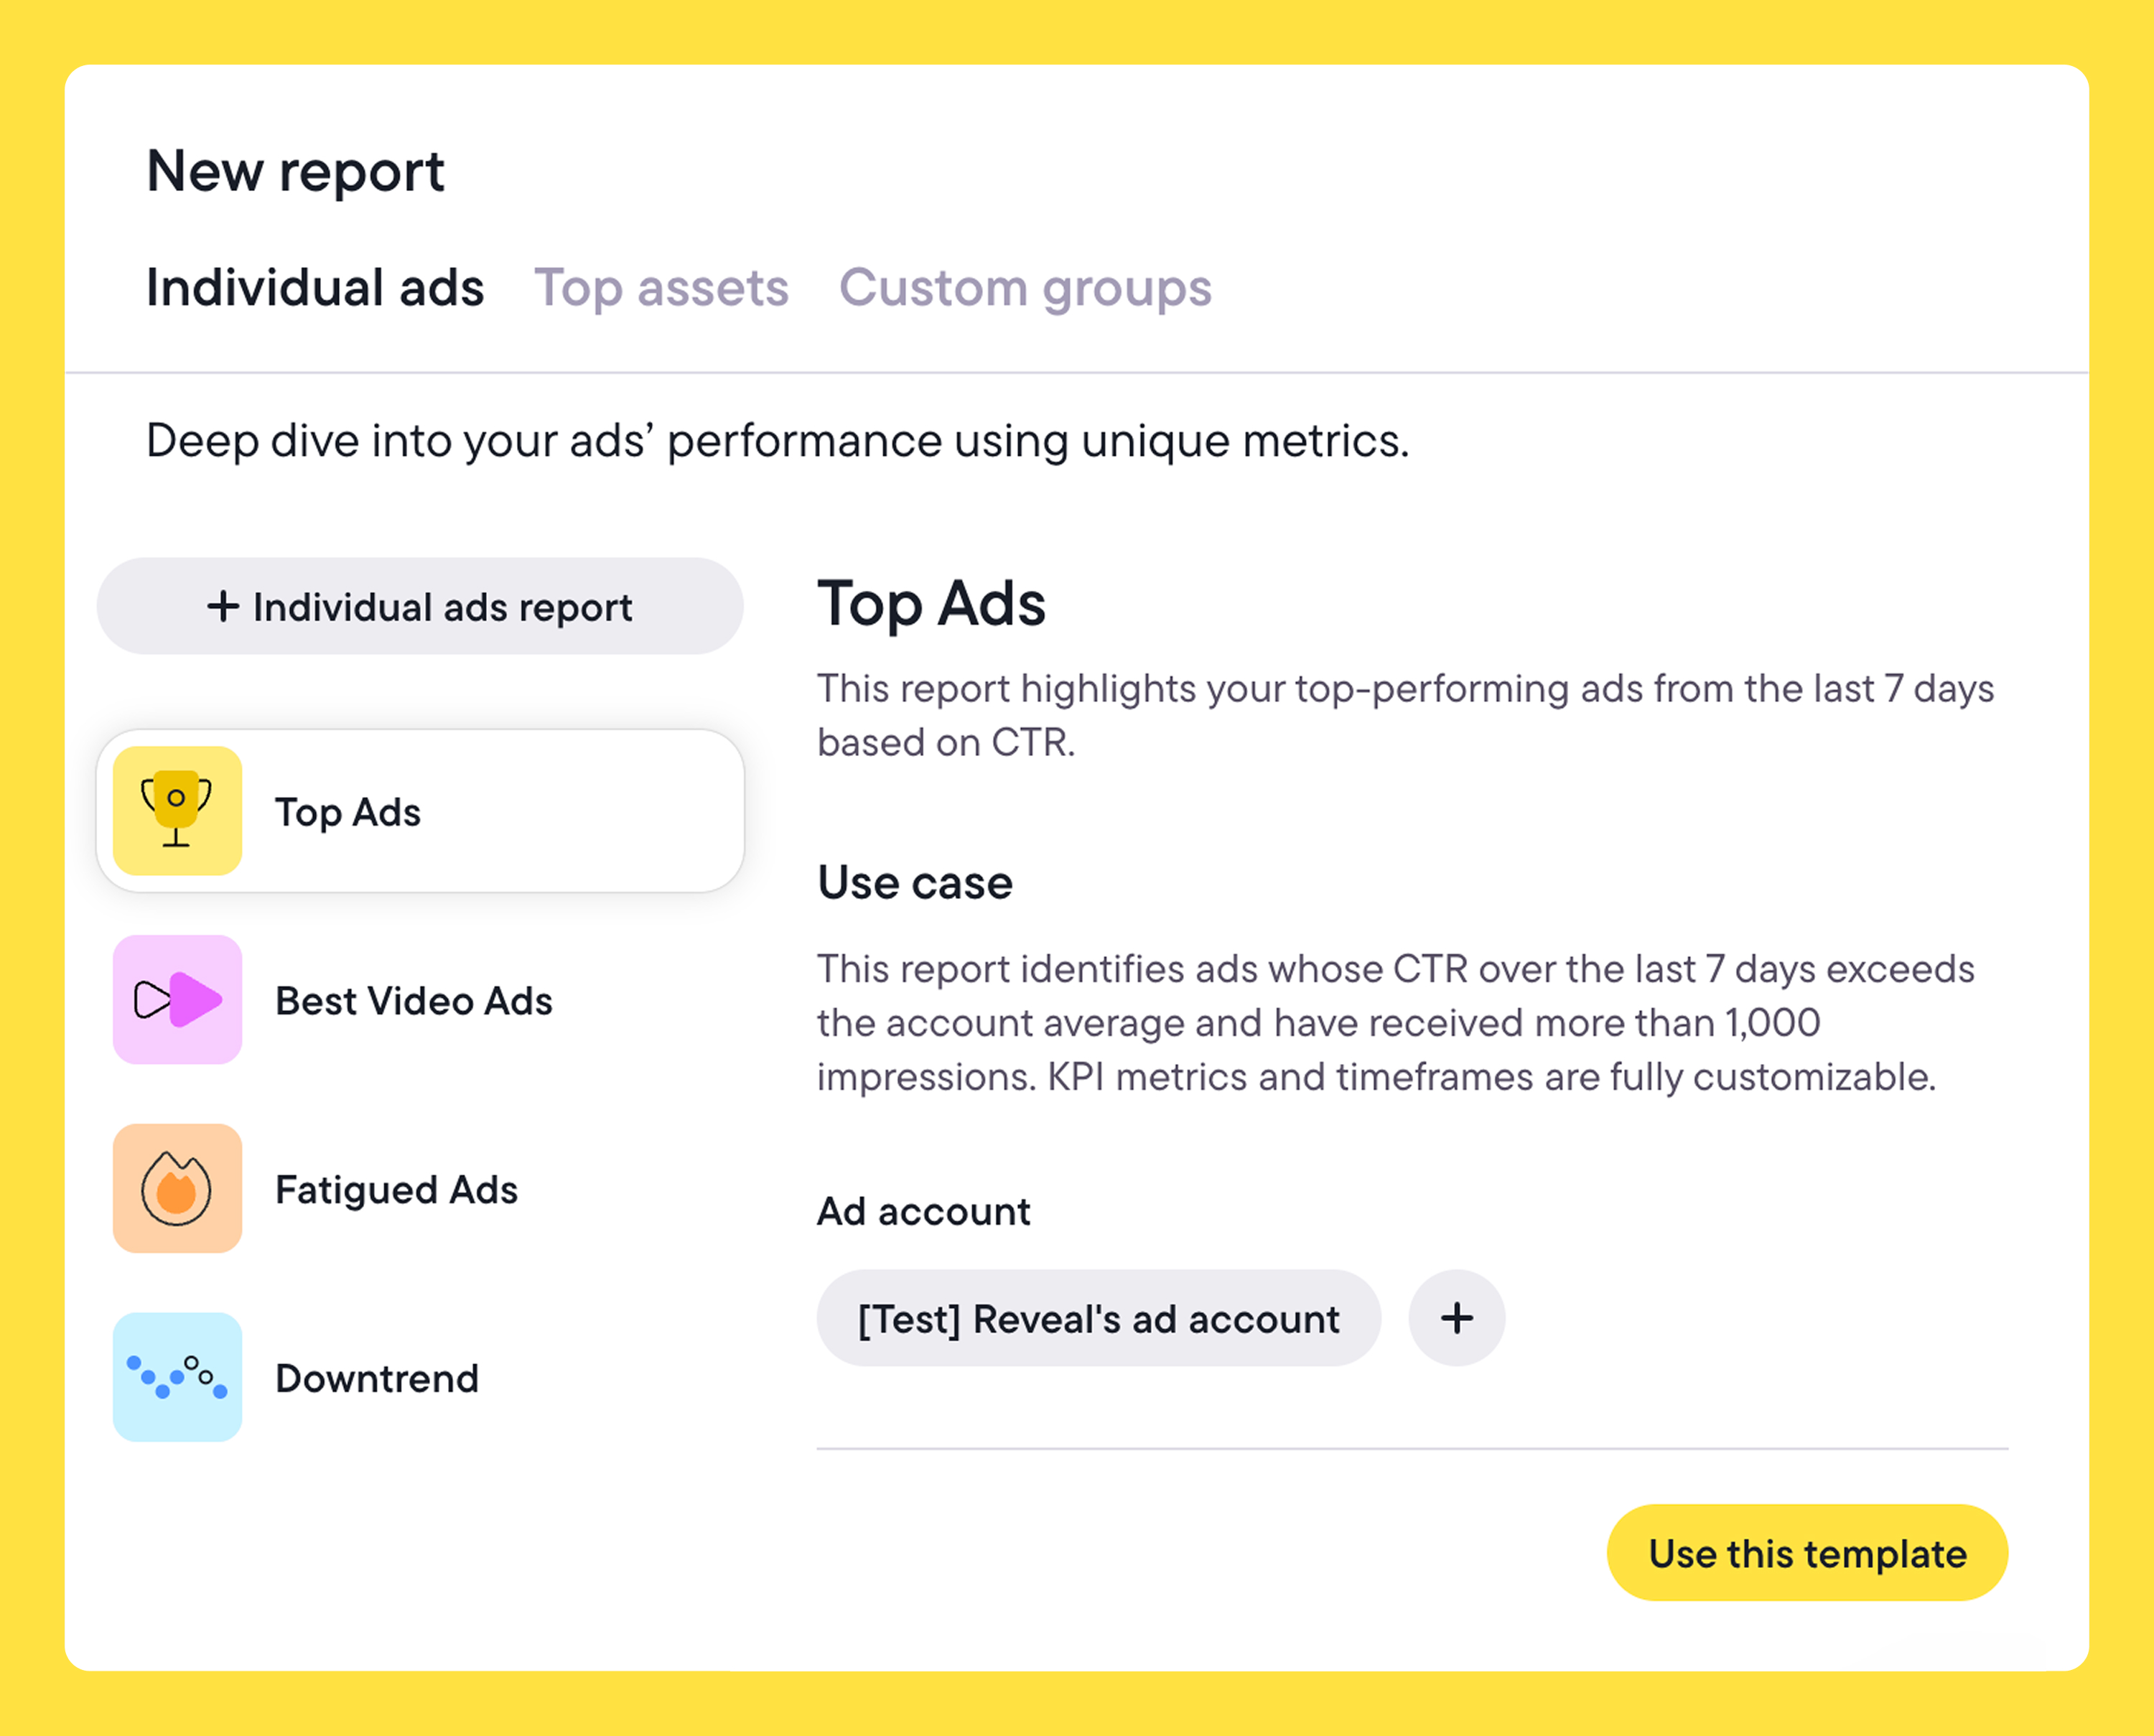Image resolution: width=2154 pixels, height=1736 pixels.
Task: Pick the Downtrend template label
Action: tap(377, 1378)
